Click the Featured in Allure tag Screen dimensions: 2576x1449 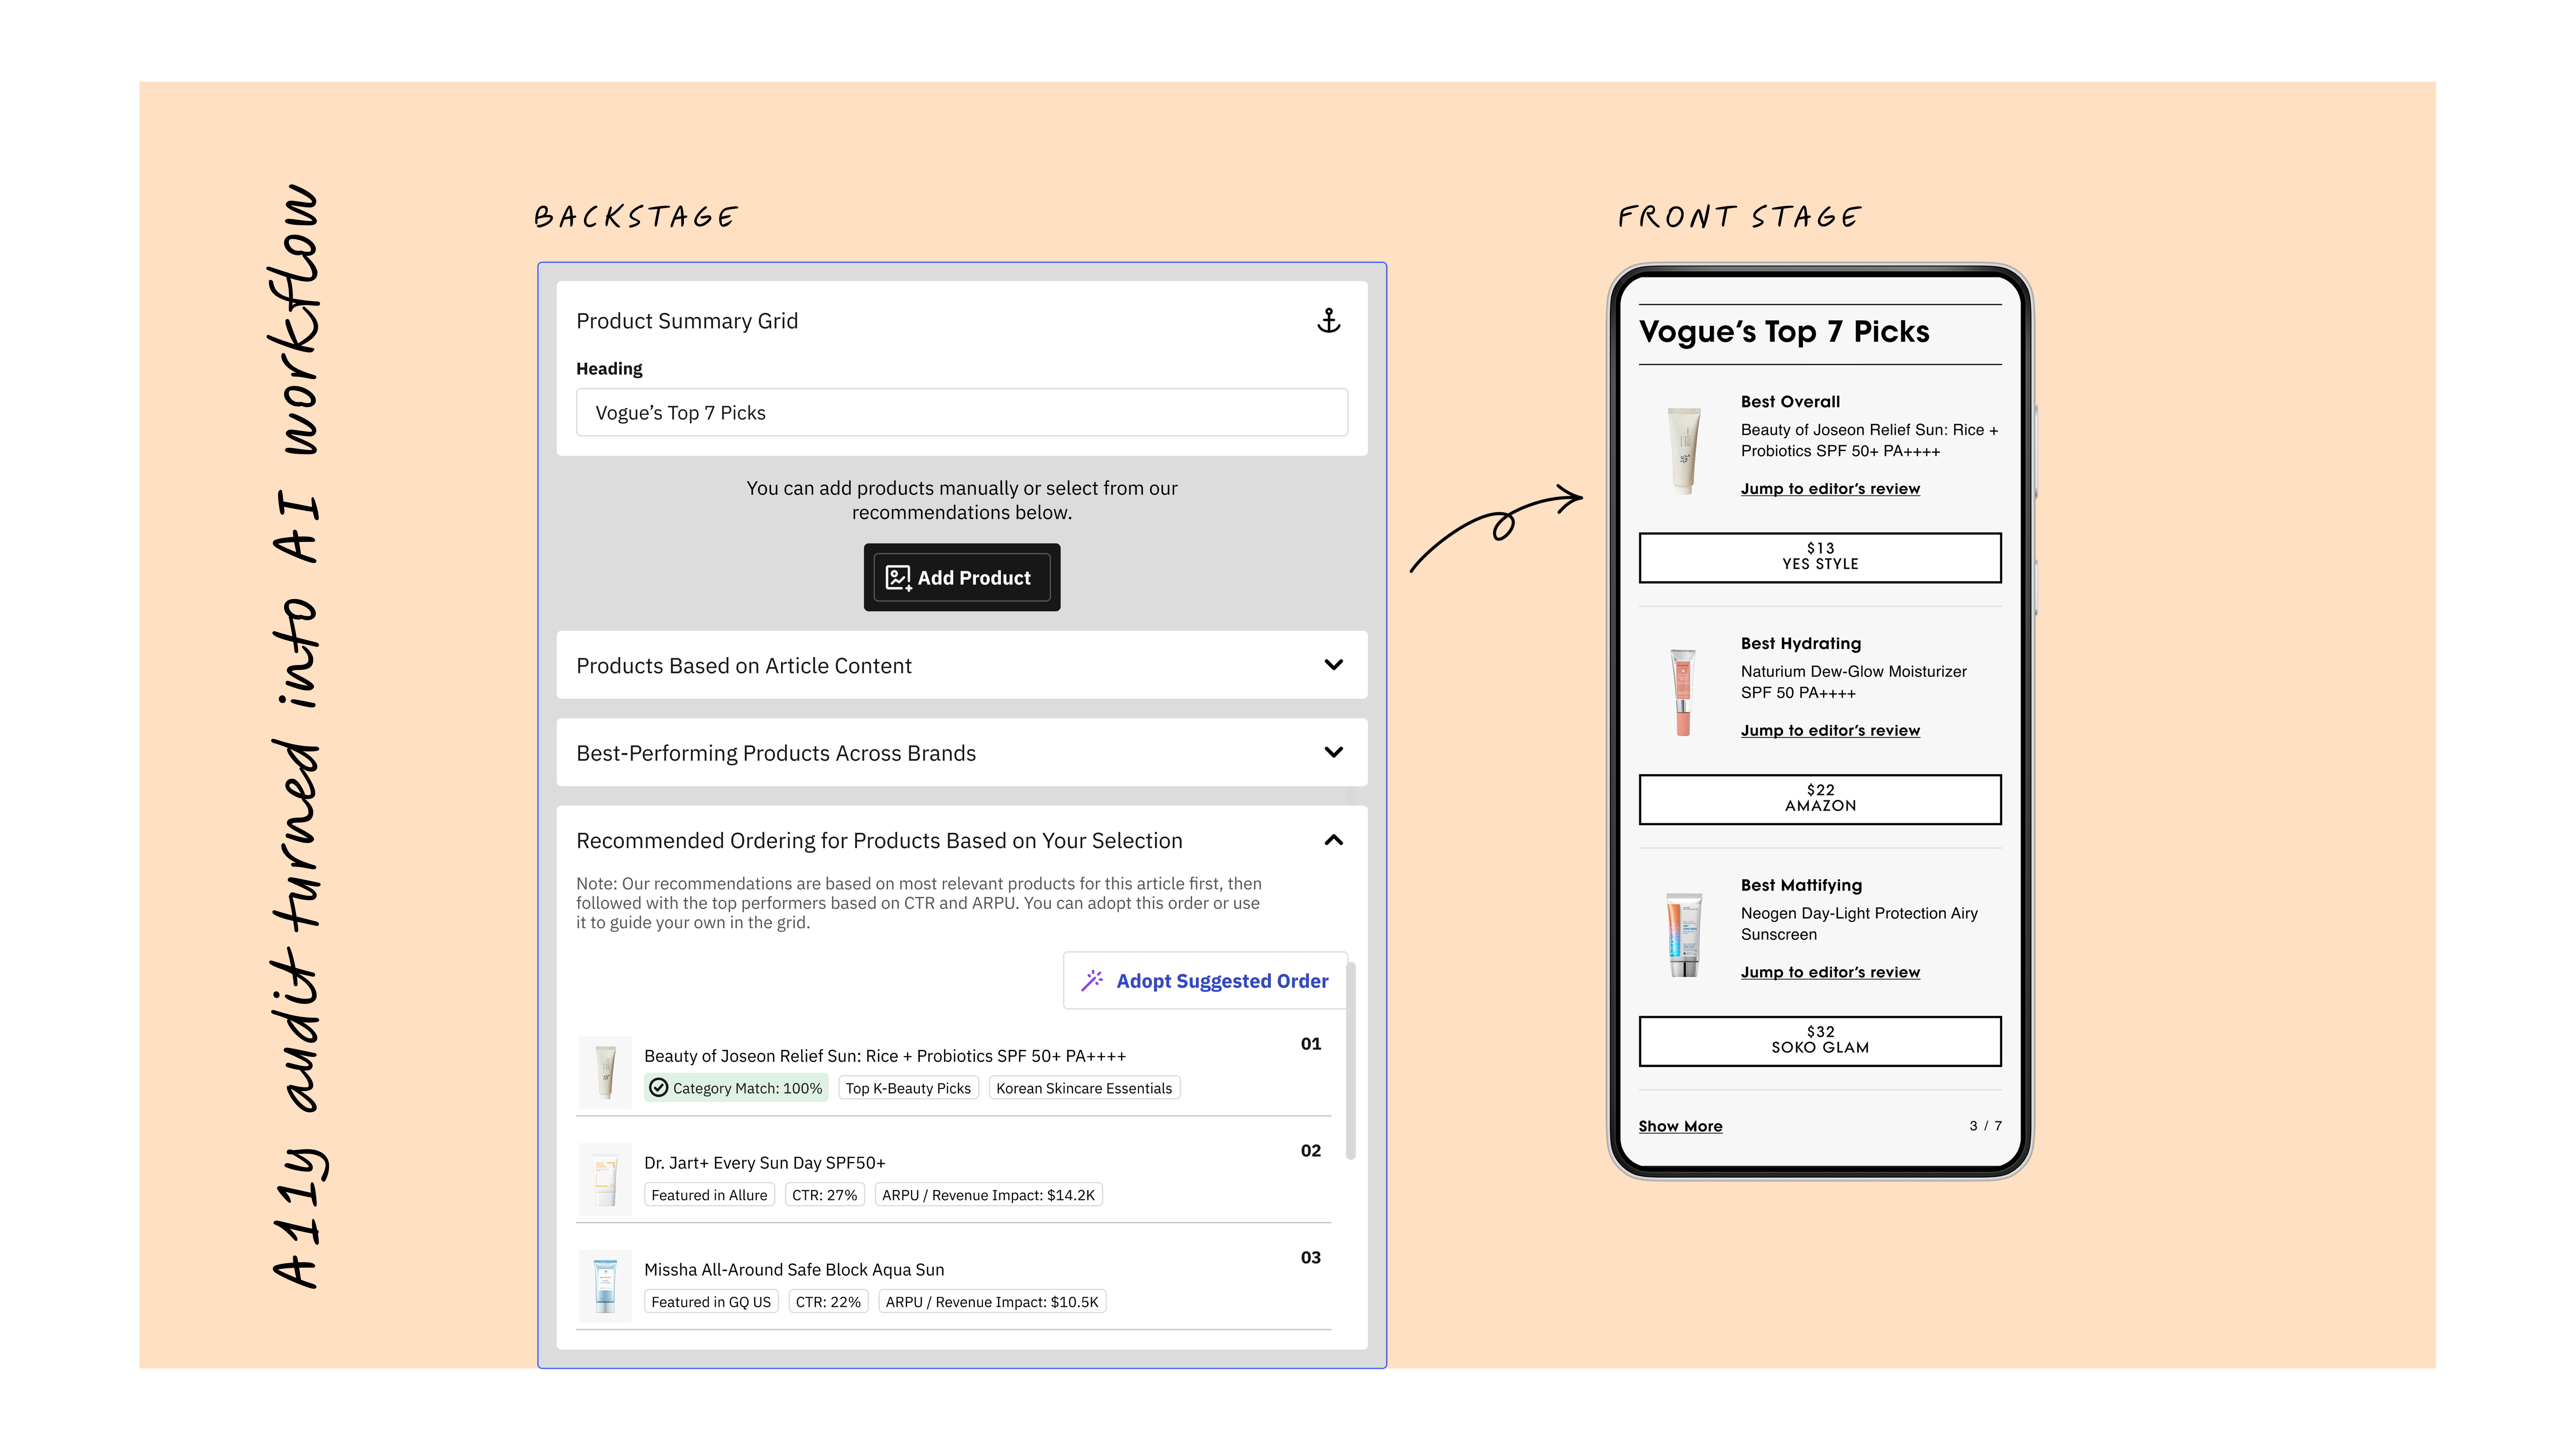tap(709, 1195)
